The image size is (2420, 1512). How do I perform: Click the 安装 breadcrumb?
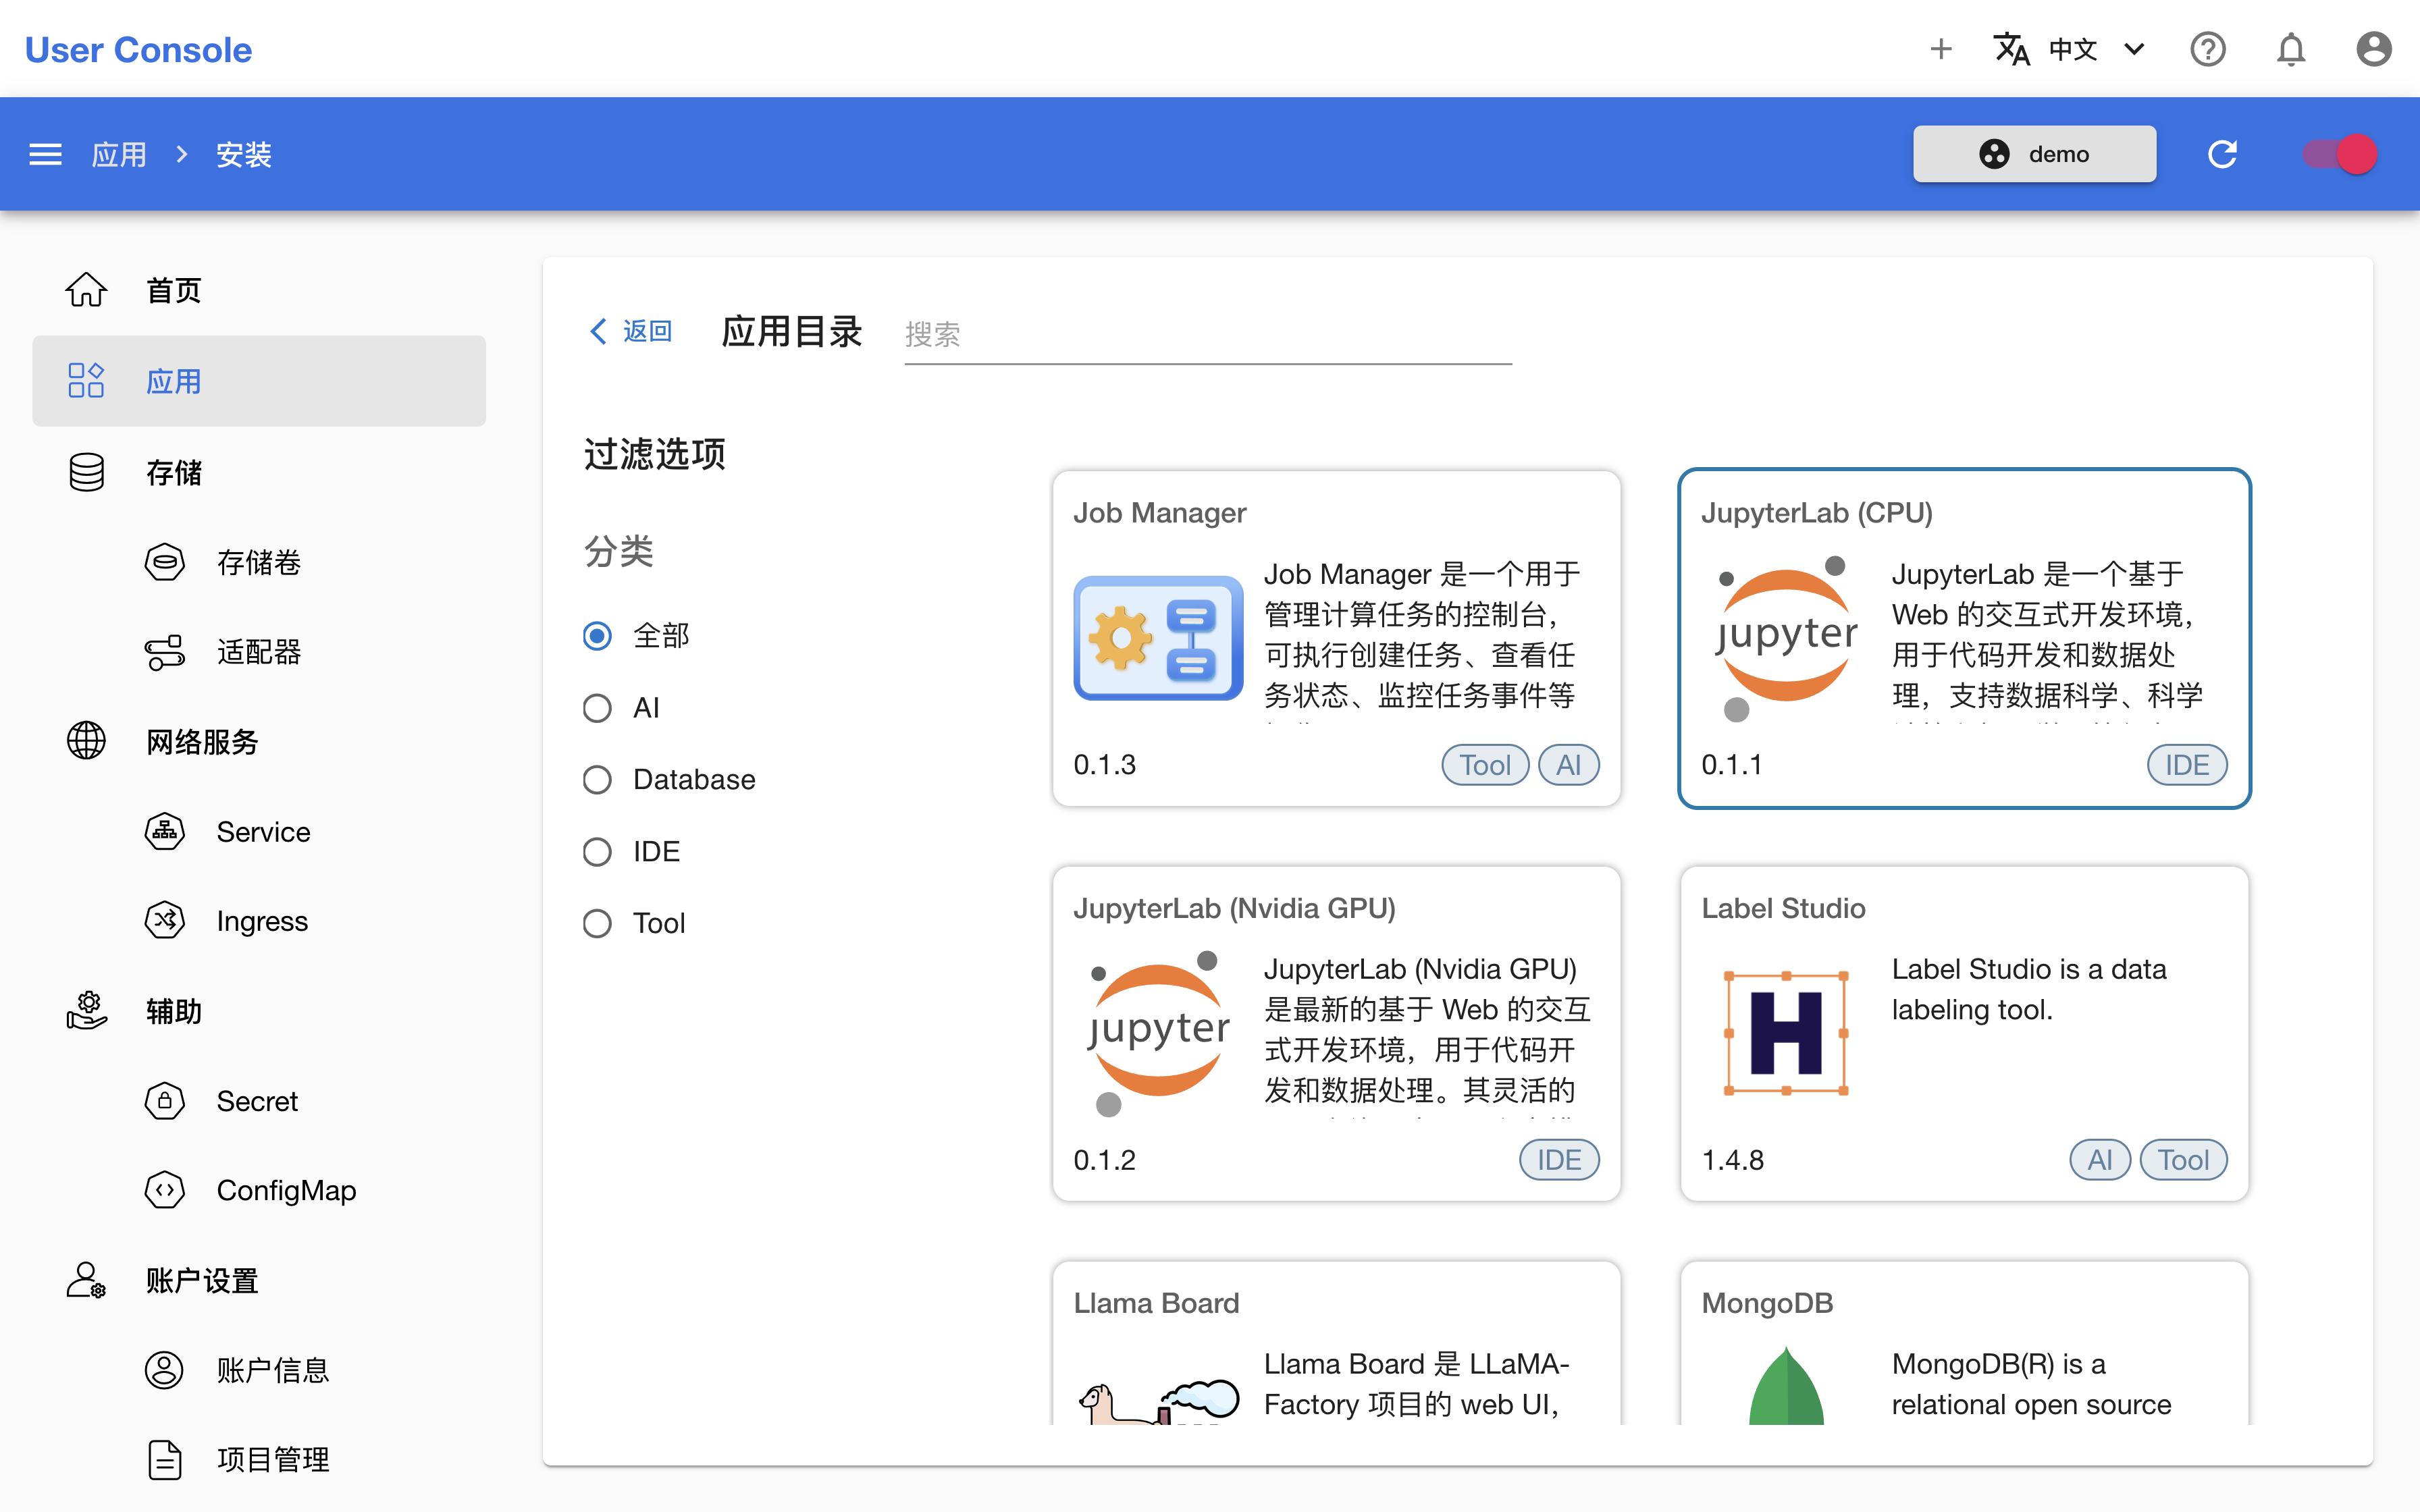(244, 154)
